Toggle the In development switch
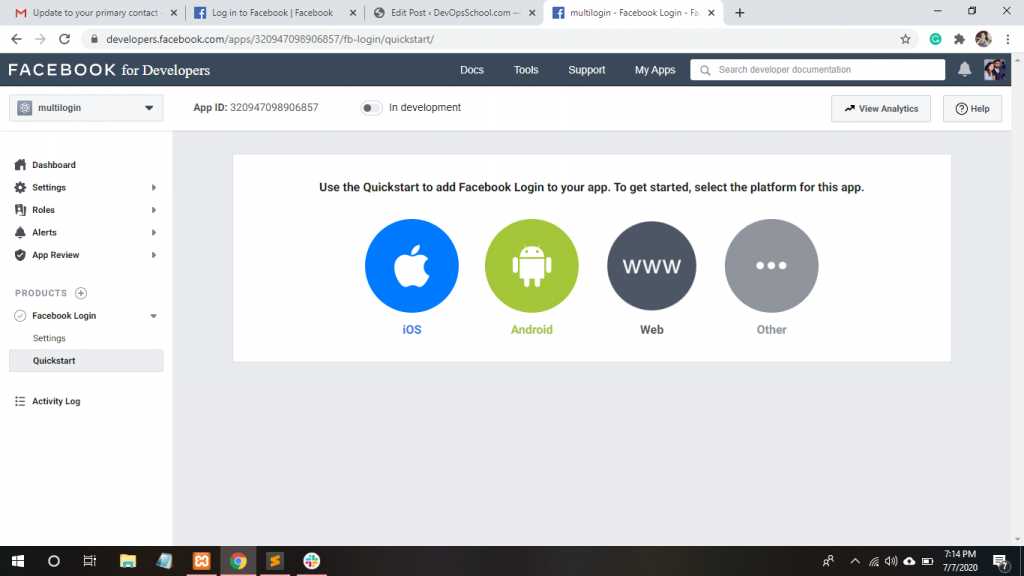 pos(371,108)
